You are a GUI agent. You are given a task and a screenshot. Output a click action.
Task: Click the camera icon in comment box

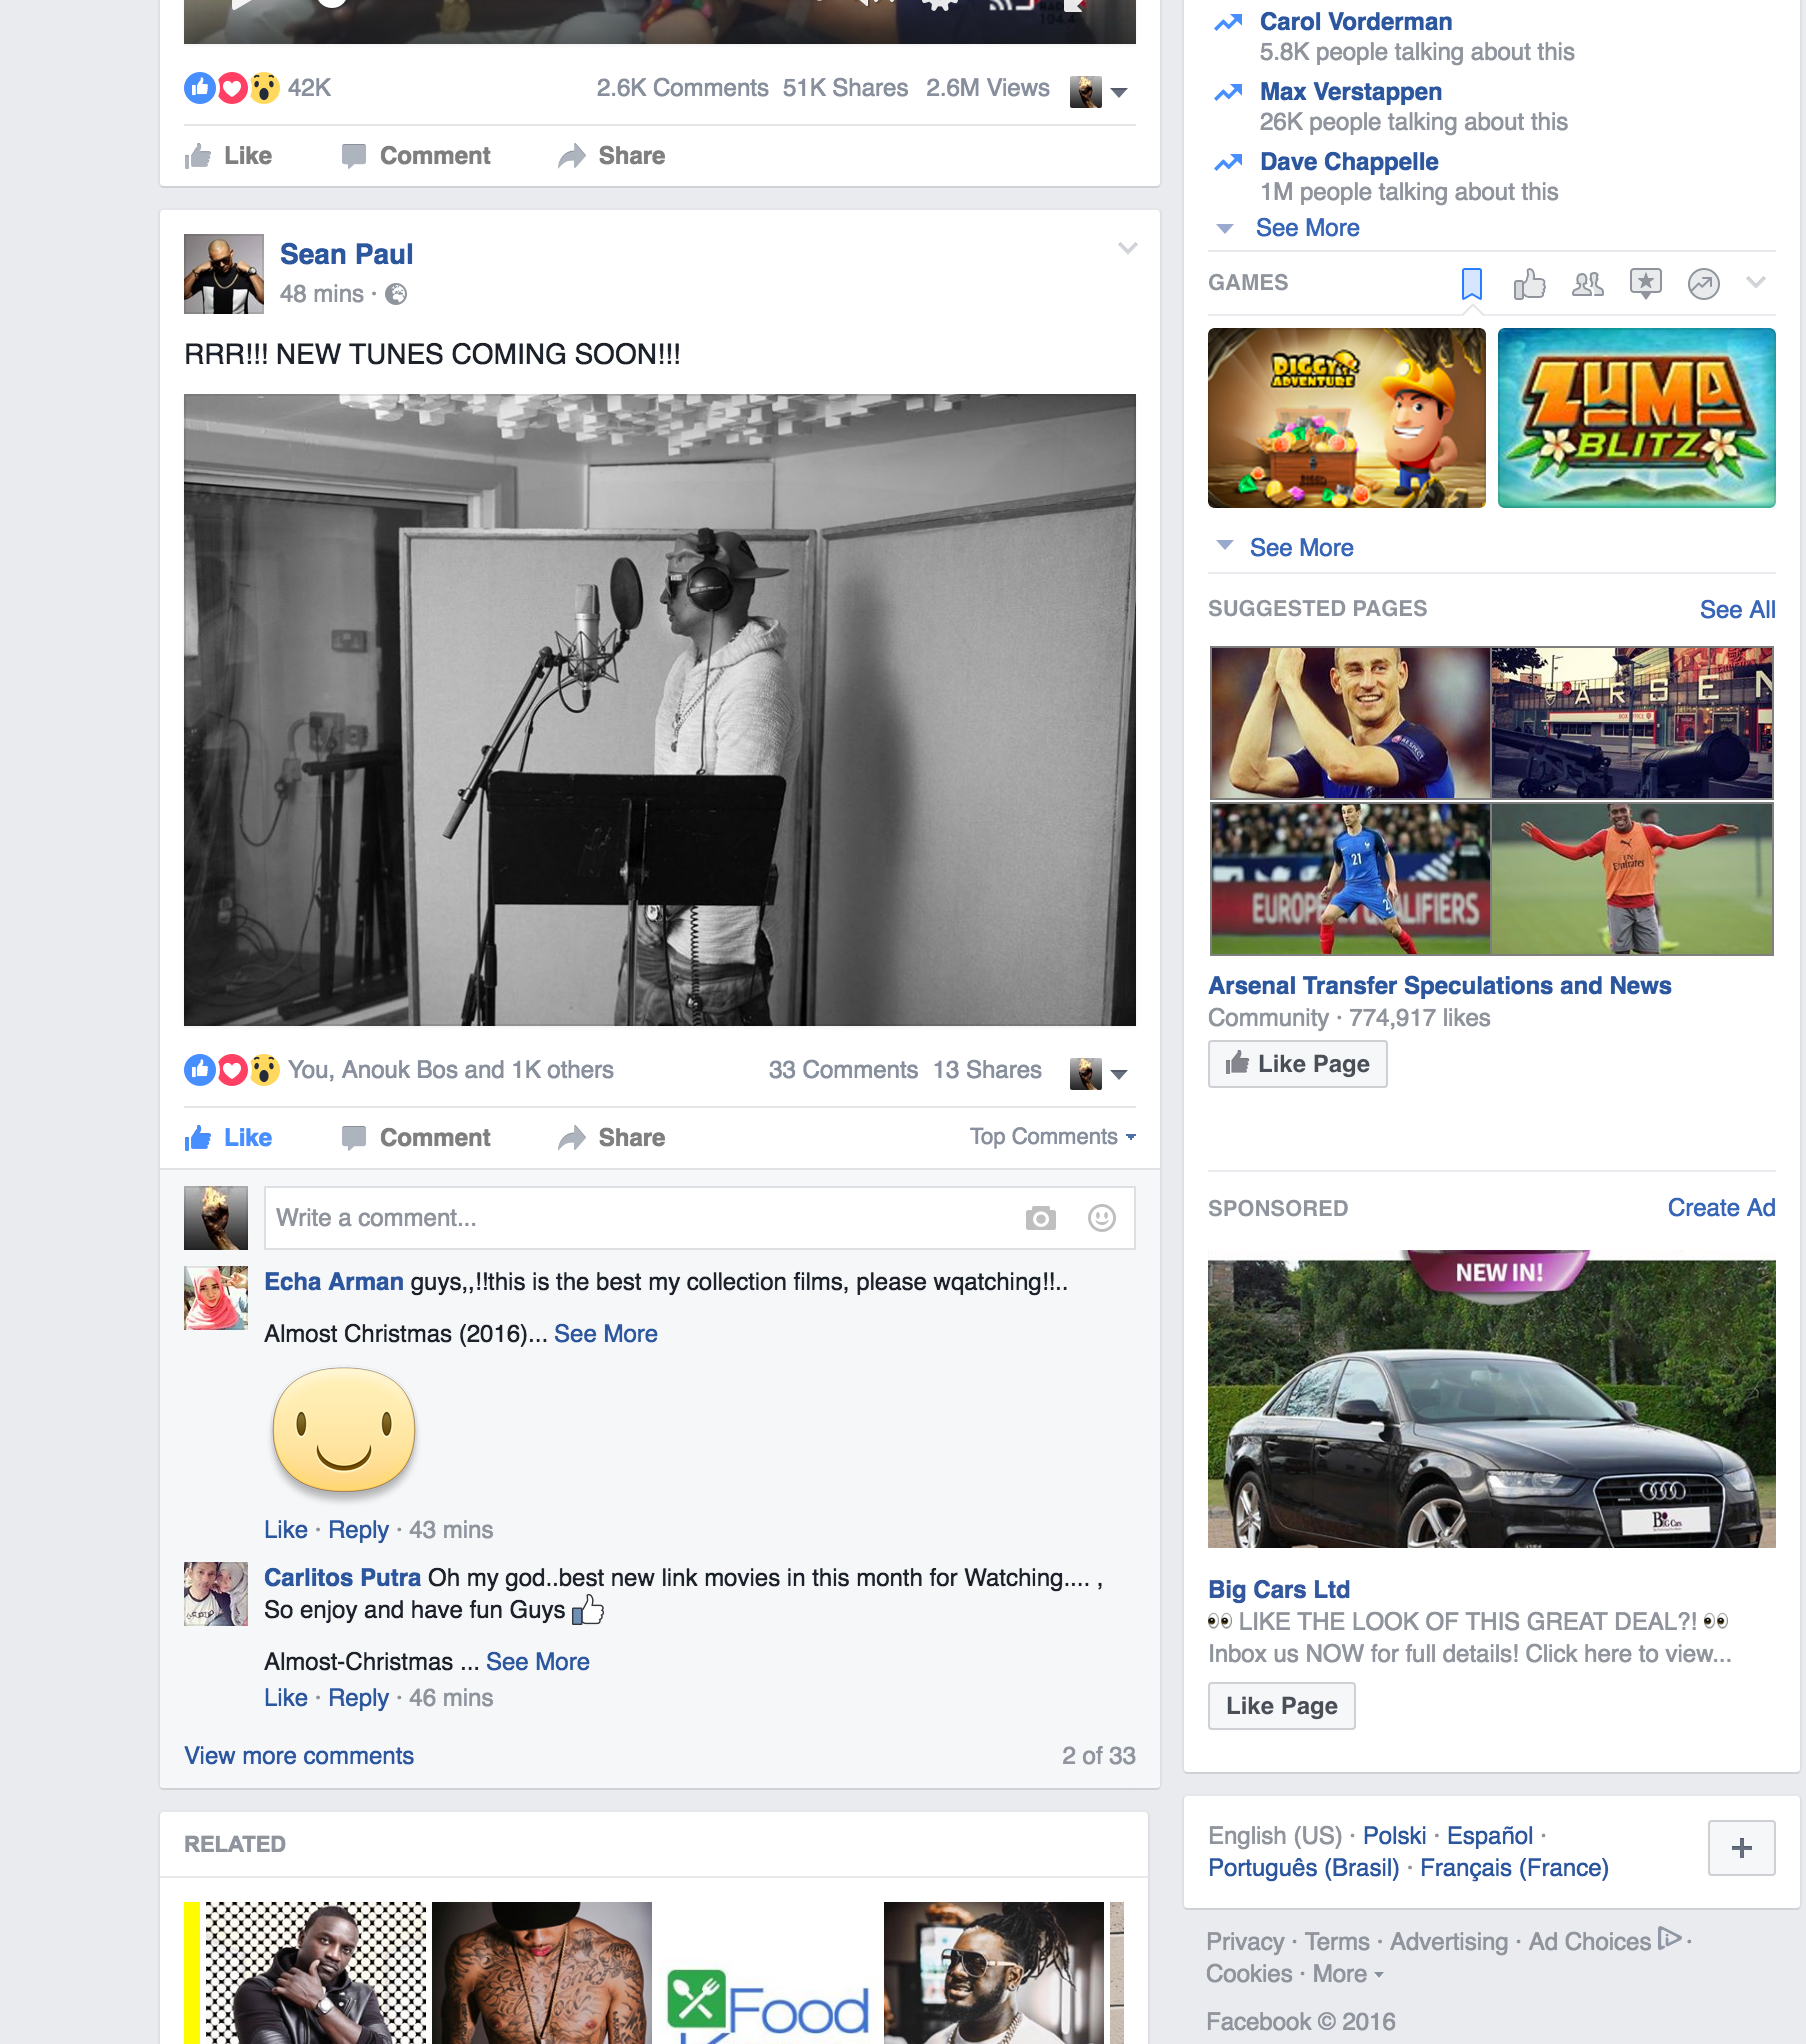[x=1040, y=1218]
